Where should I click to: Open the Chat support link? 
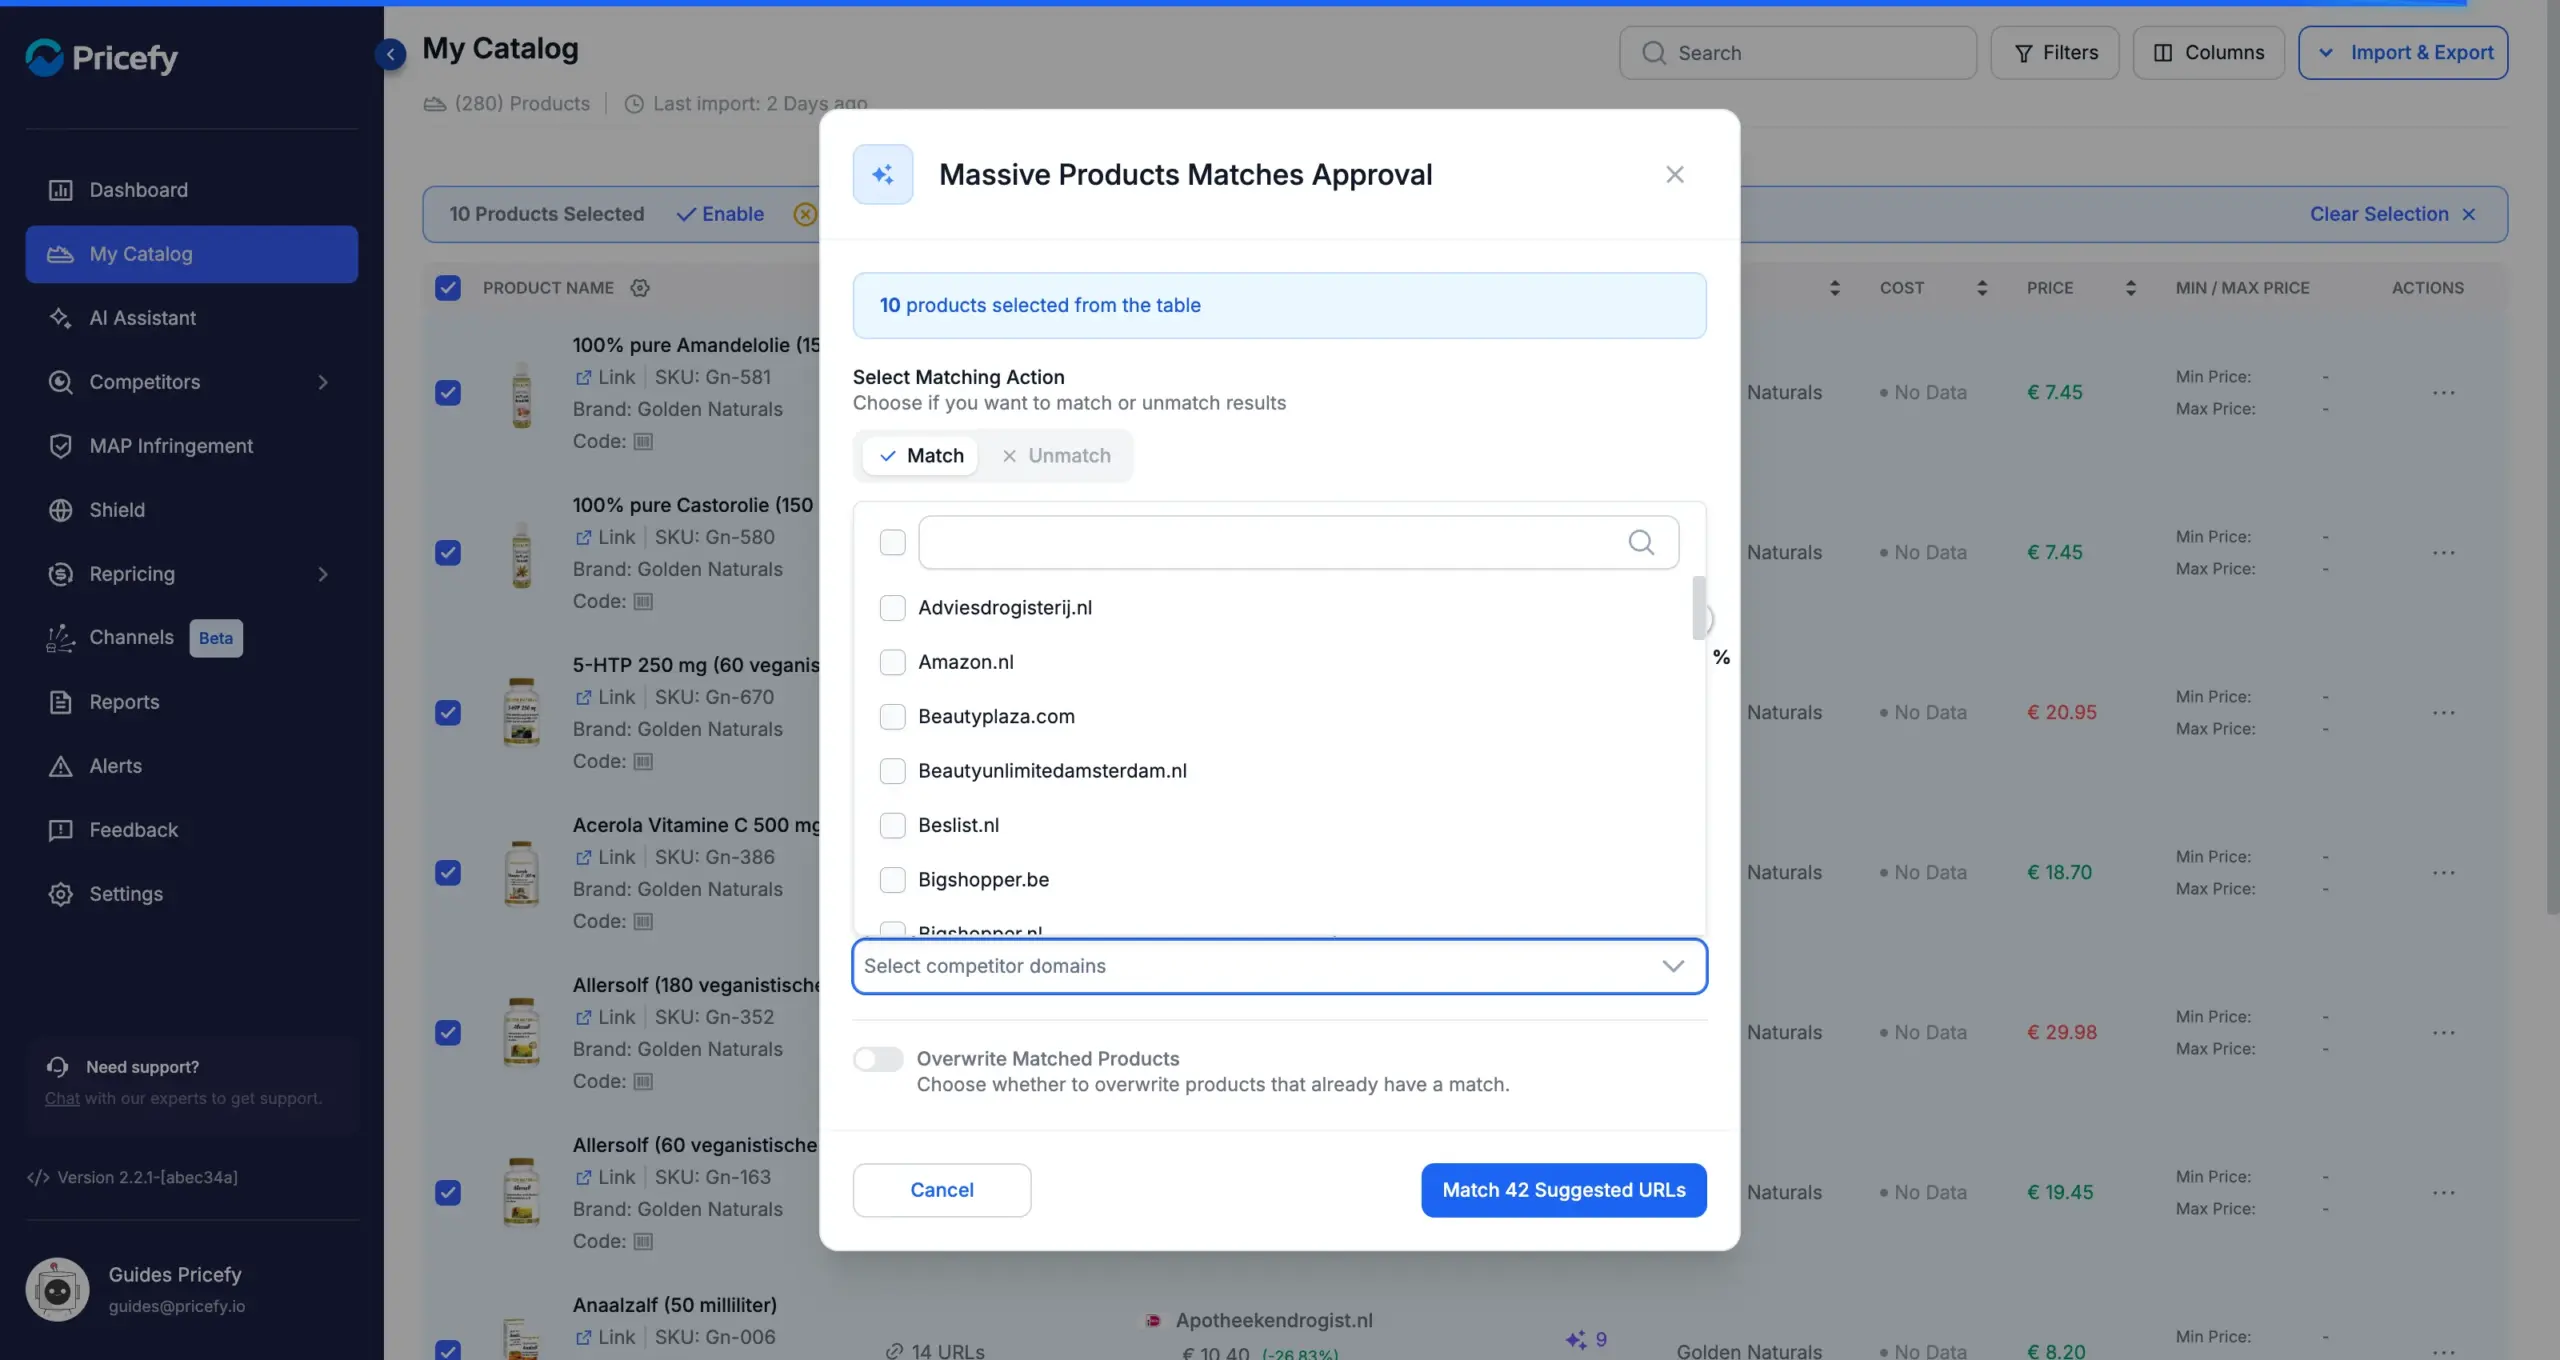(62, 1098)
